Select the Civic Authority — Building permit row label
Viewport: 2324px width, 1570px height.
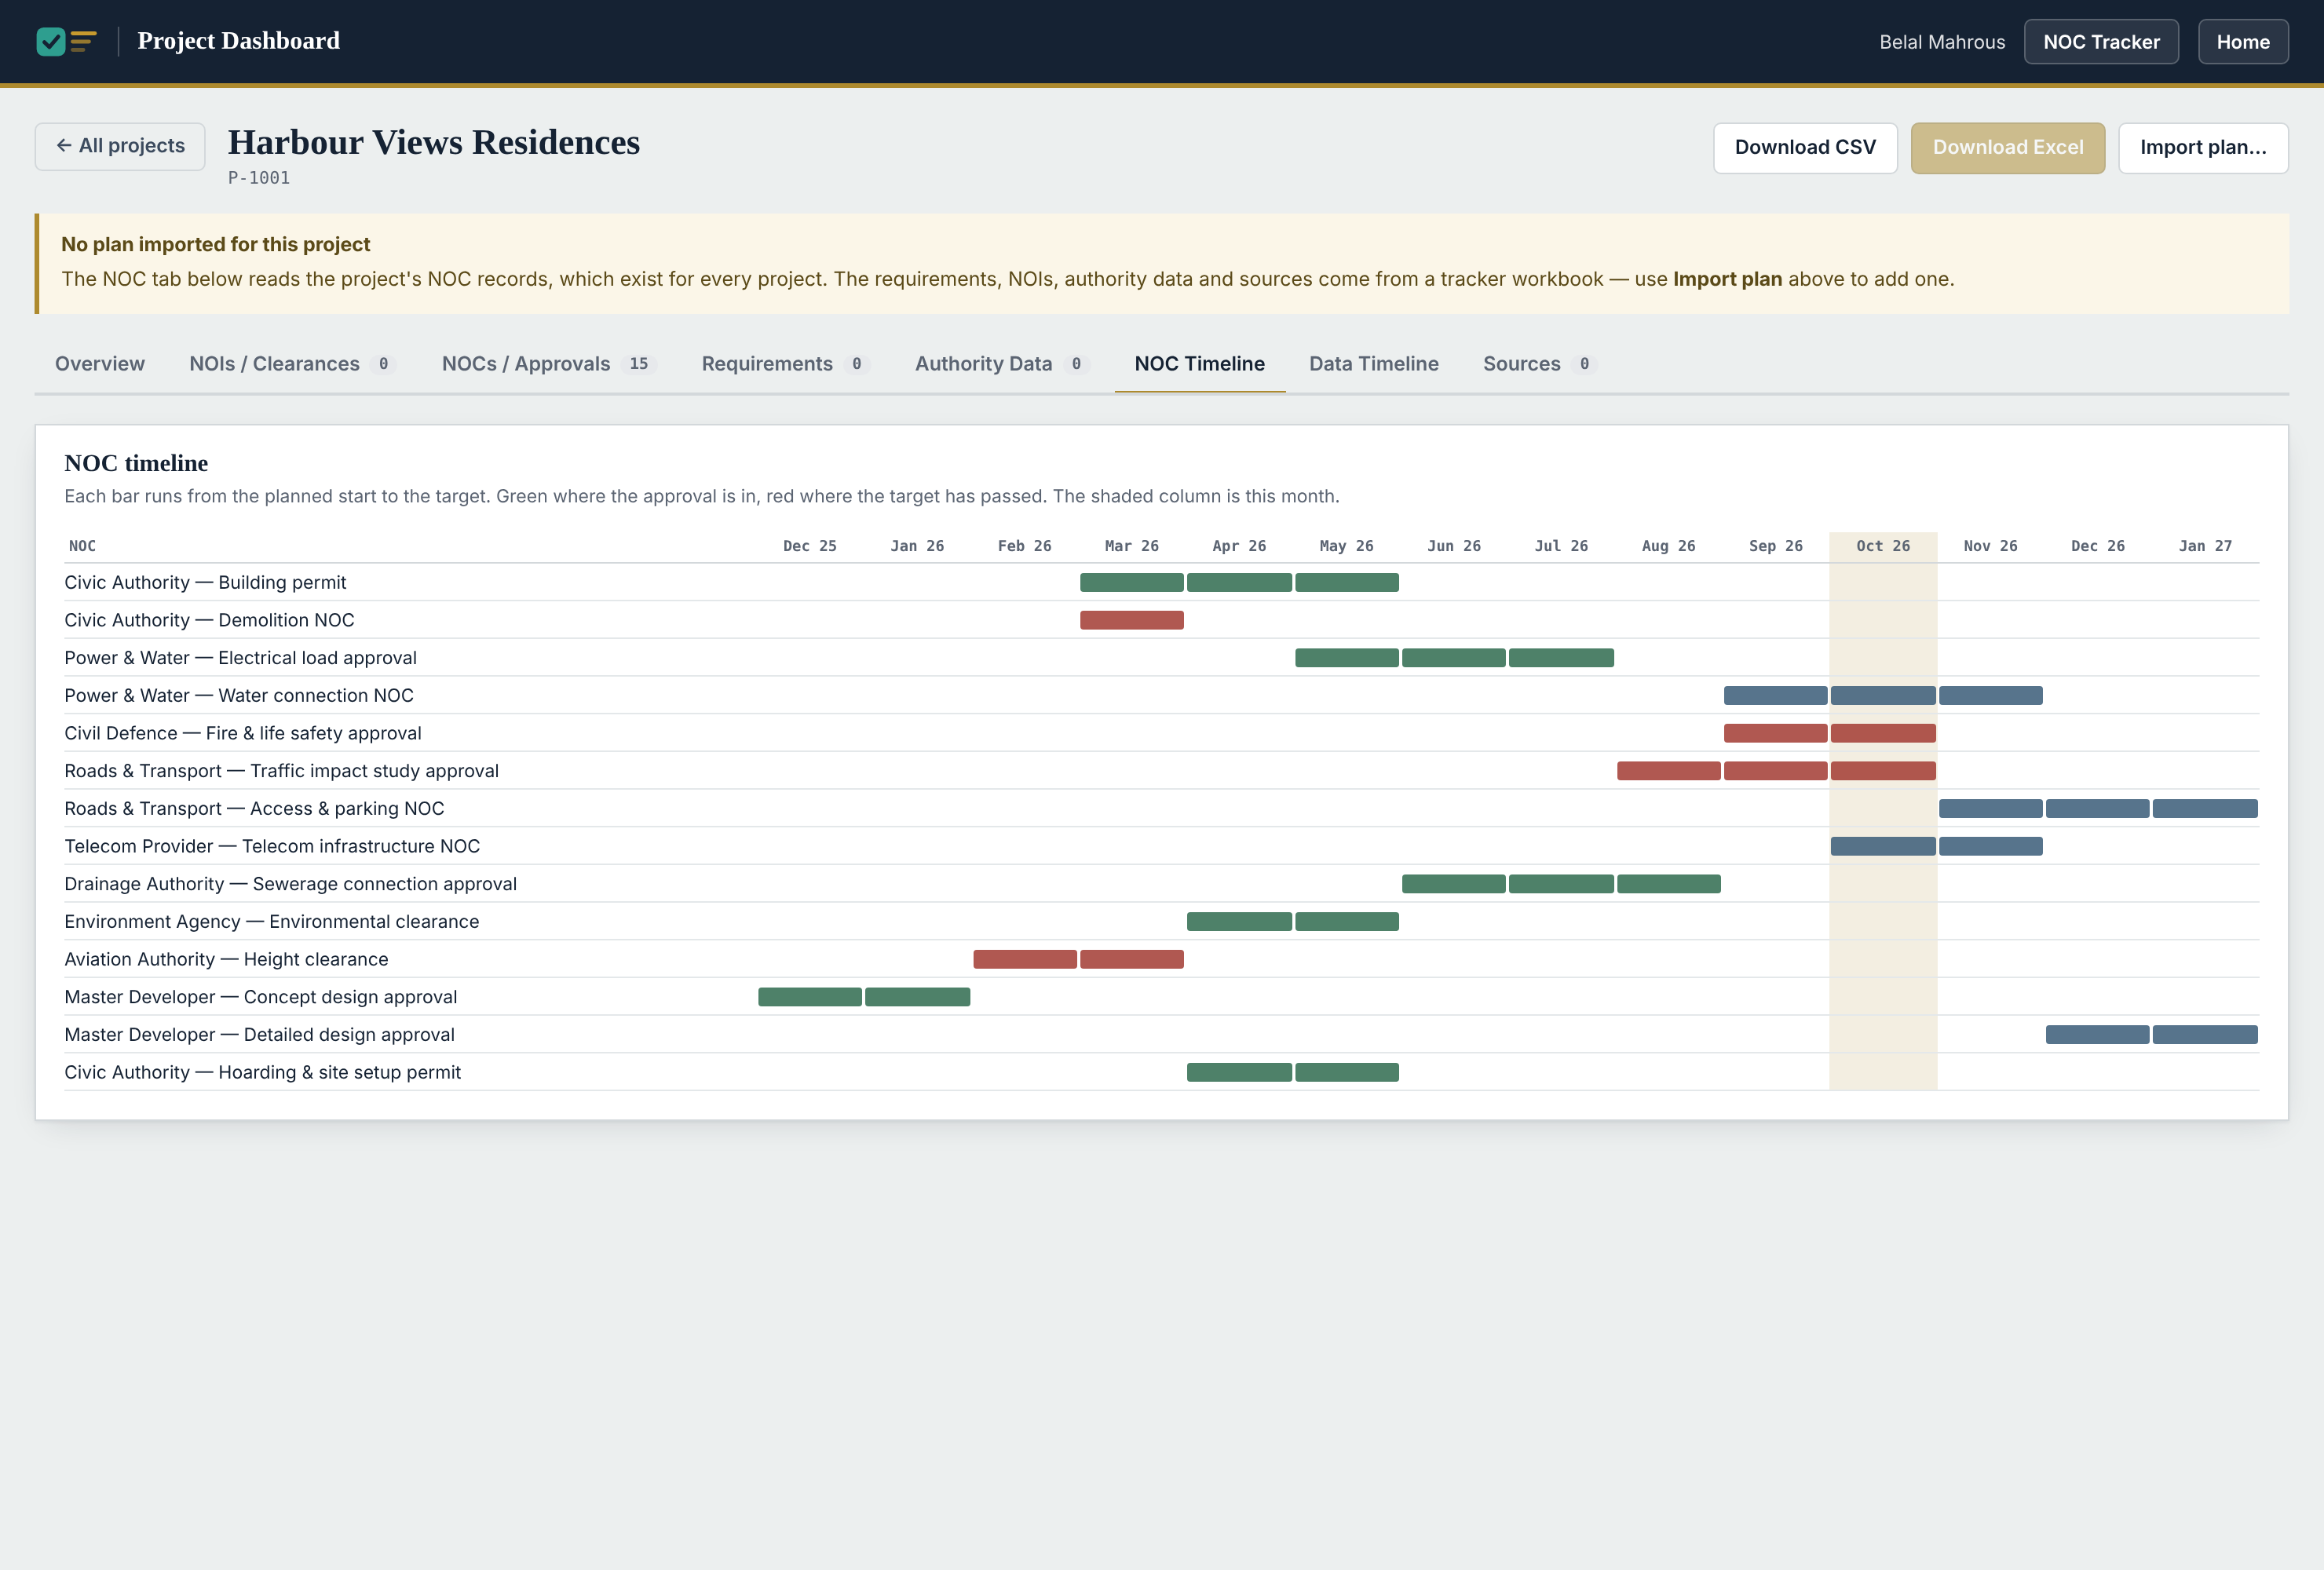[205, 582]
